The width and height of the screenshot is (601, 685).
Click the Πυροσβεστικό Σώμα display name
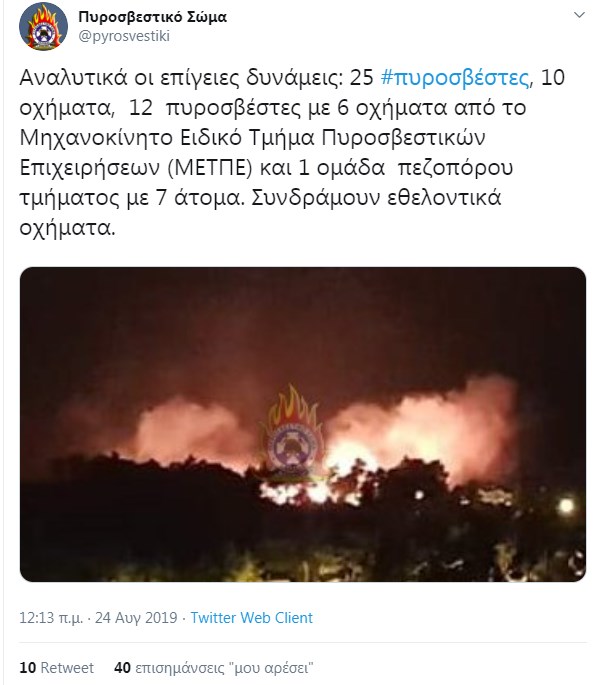(152, 17)
